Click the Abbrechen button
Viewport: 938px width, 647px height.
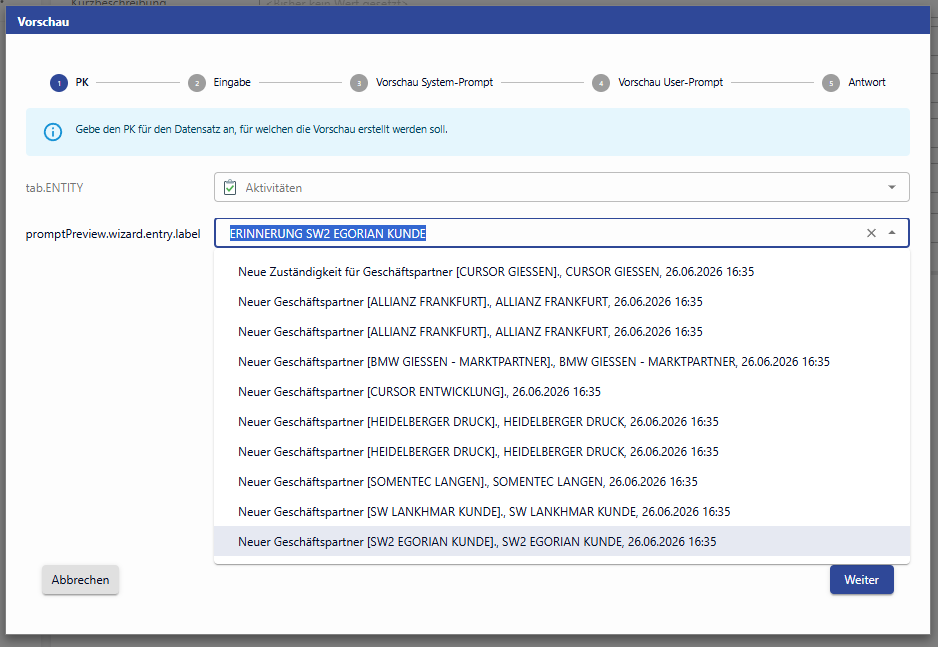80,580
